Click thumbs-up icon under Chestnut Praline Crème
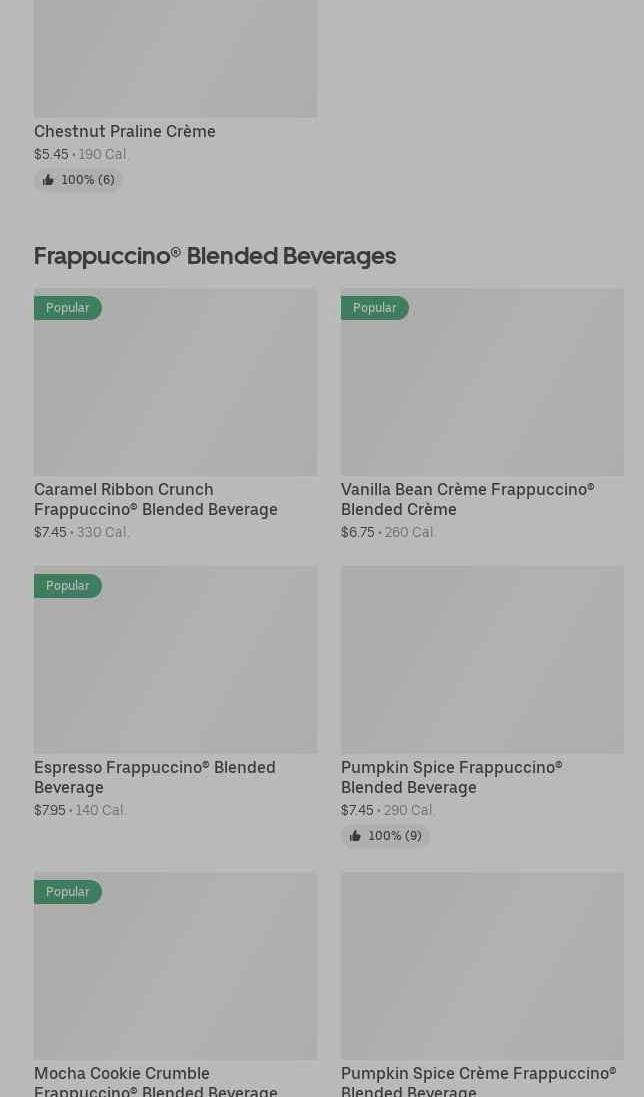The image size is (644, 1097). tap(48, 180)
